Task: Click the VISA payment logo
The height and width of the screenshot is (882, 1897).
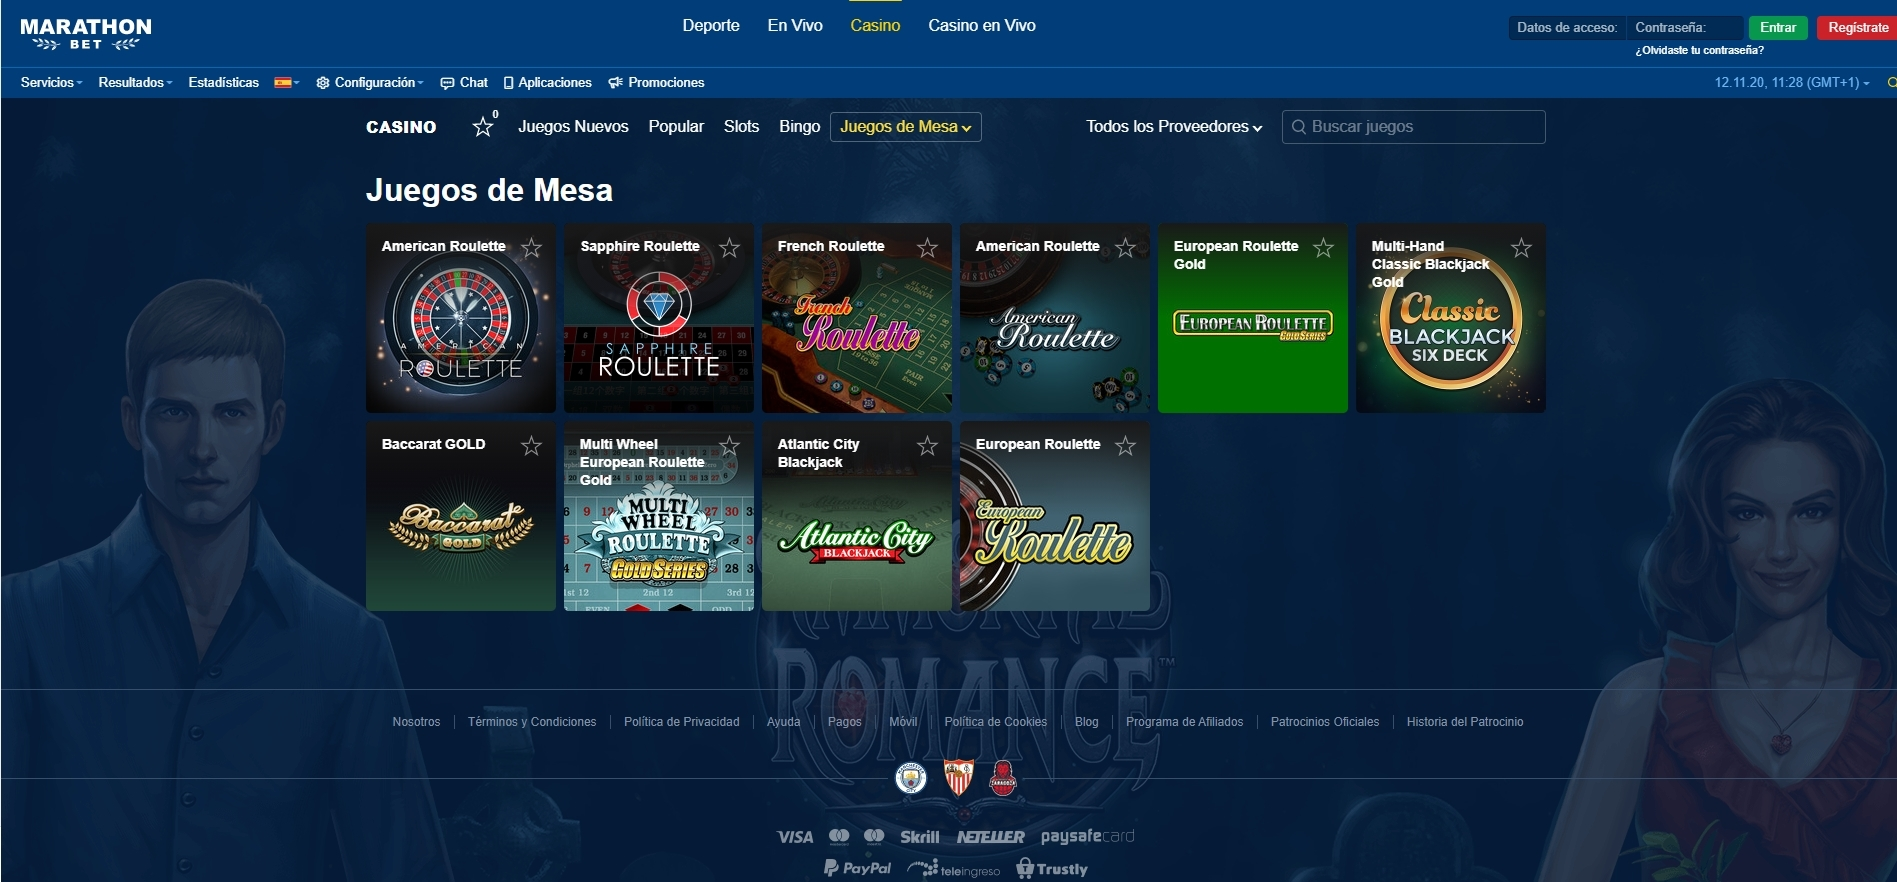Action: pyautogui.click(x=795, y=837)
